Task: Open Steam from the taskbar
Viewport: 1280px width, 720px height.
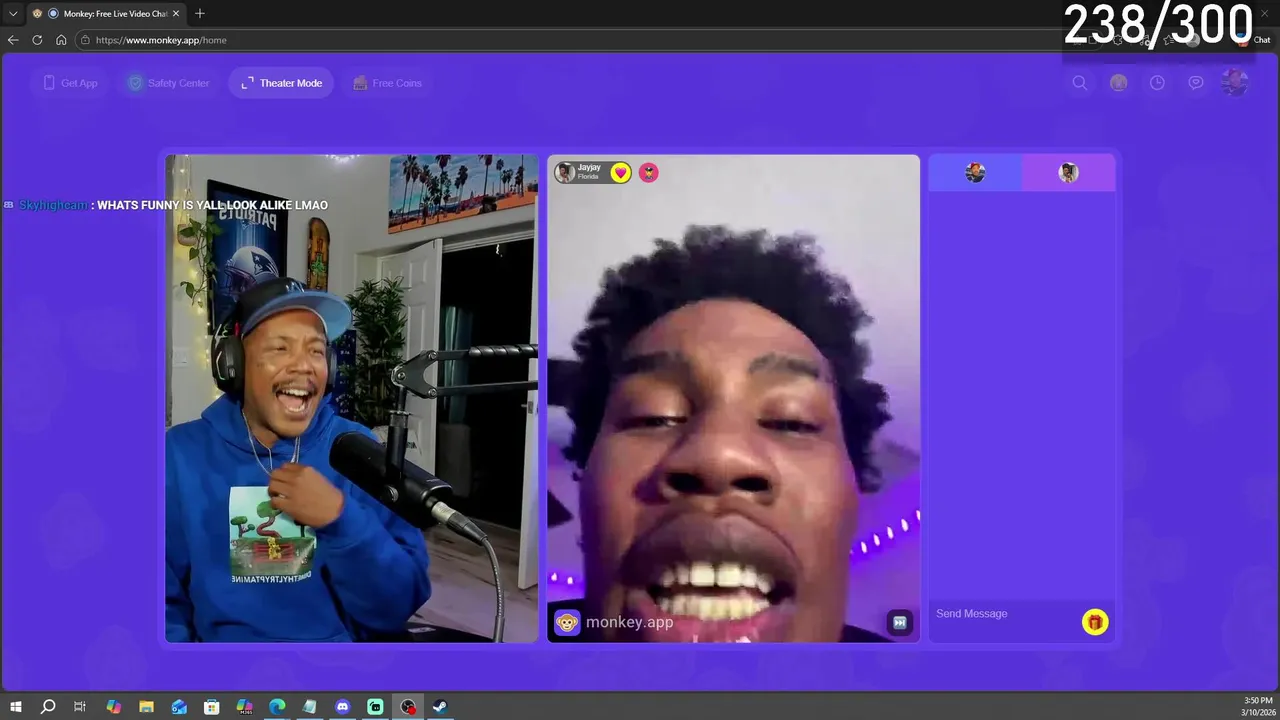Action: tap(440, 707)
